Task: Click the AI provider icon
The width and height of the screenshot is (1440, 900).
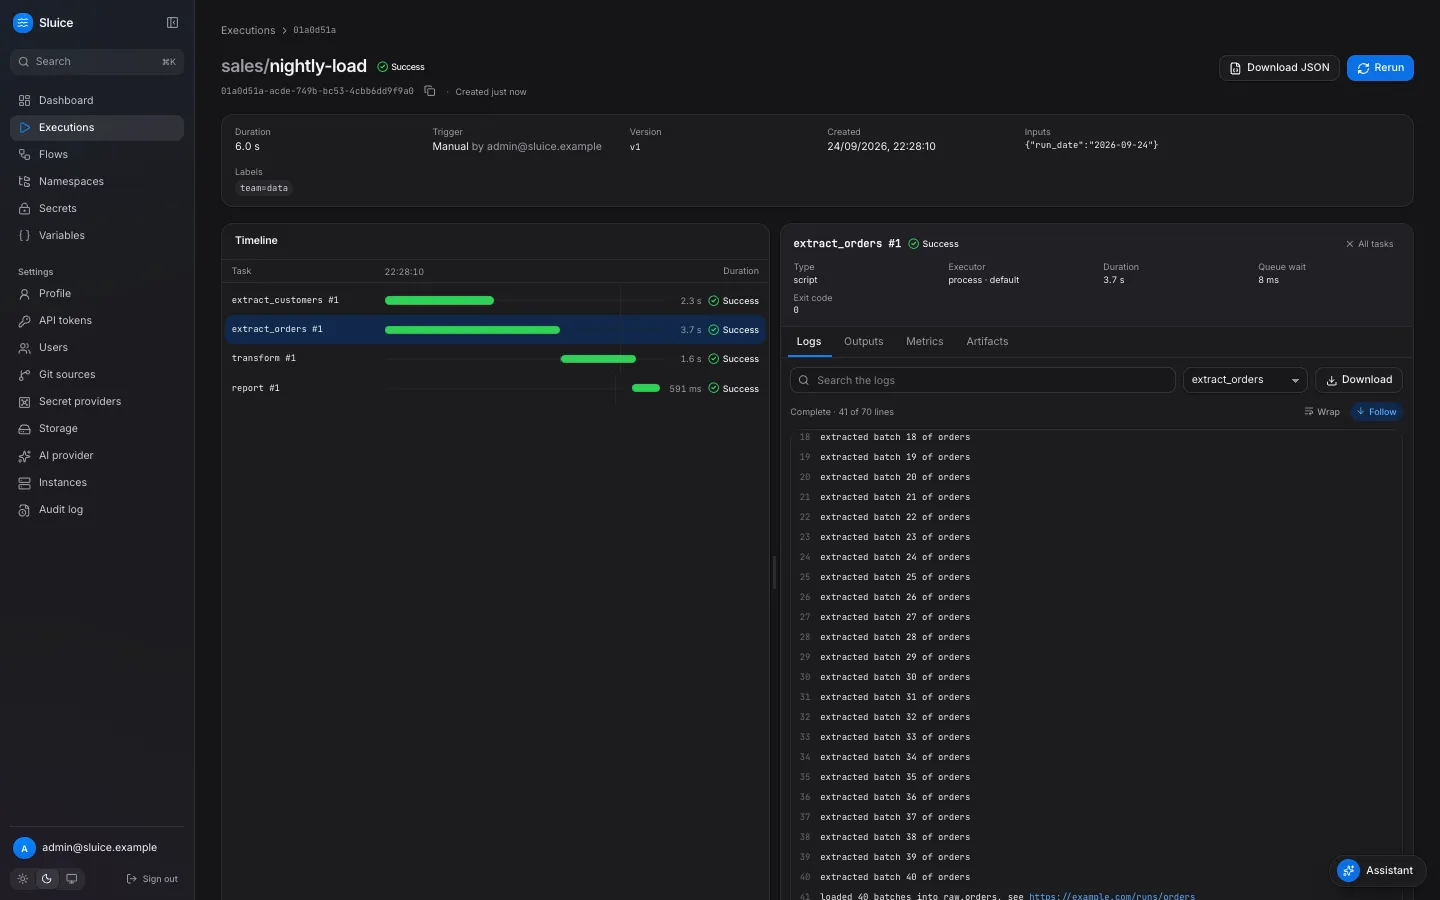Action: (x=24, y=456)
